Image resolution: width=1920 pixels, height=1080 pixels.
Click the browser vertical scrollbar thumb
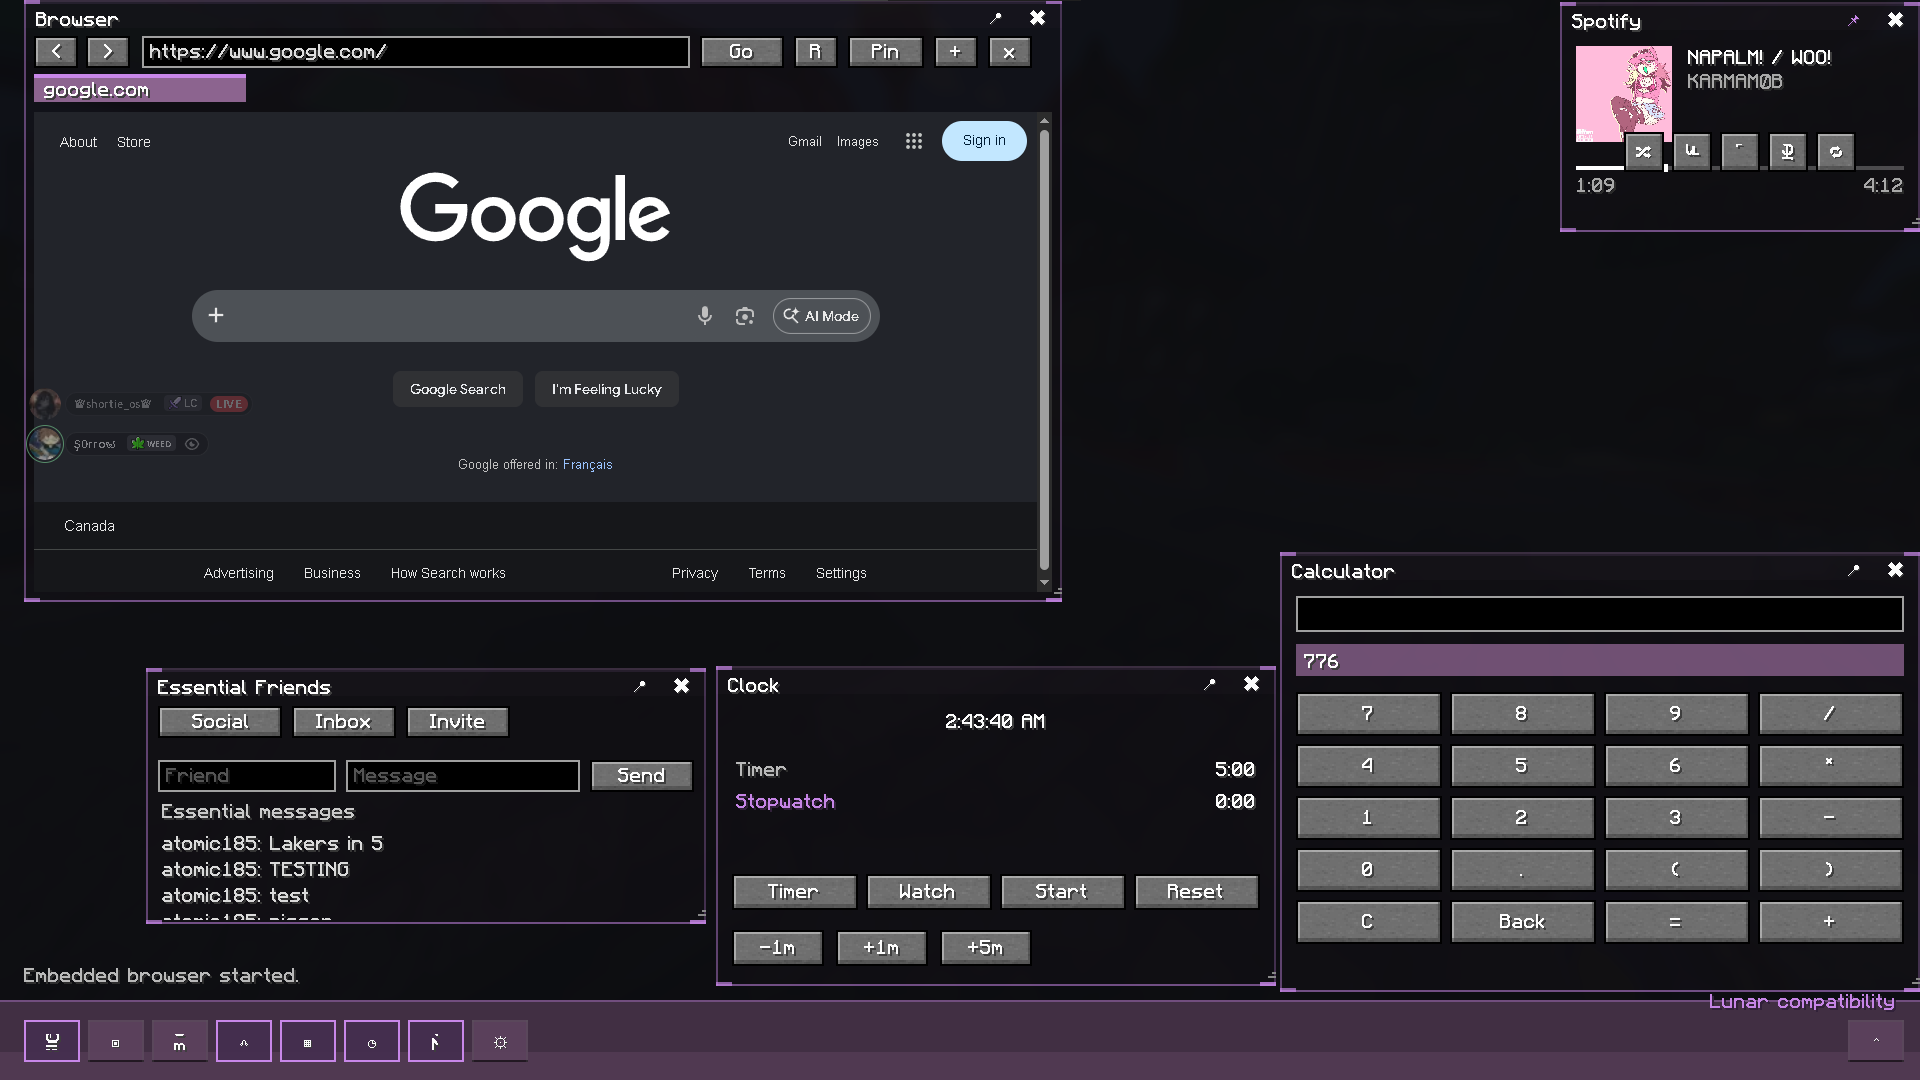(x=1045, y=350)
